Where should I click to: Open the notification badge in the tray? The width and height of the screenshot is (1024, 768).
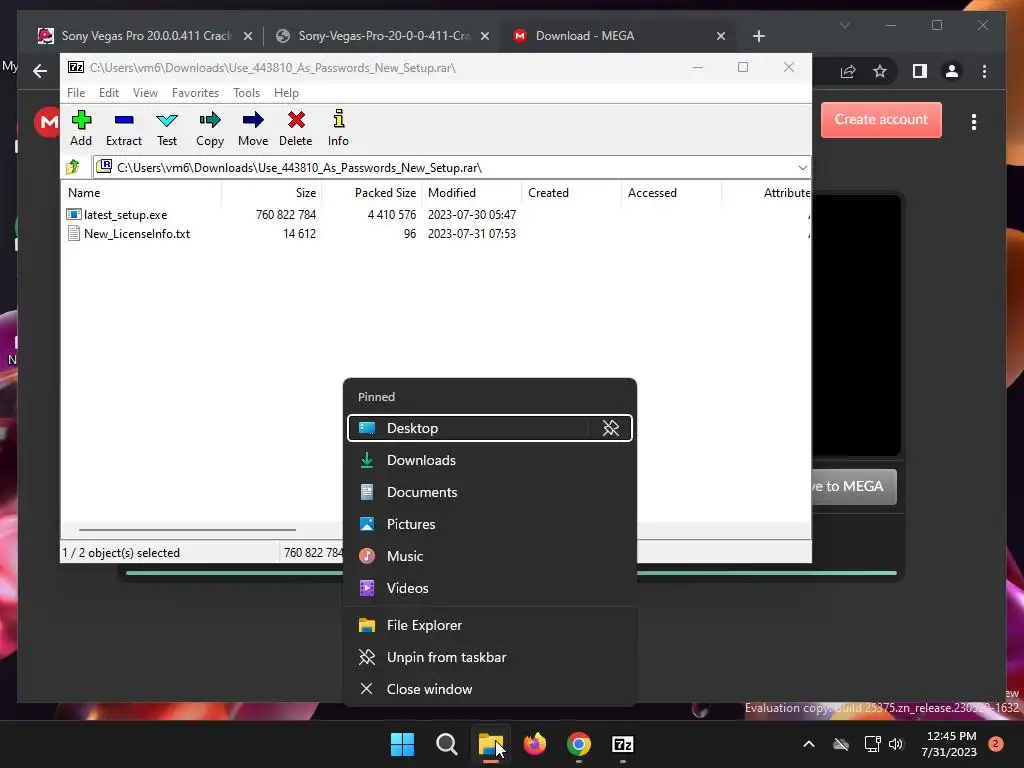point(996,744)
